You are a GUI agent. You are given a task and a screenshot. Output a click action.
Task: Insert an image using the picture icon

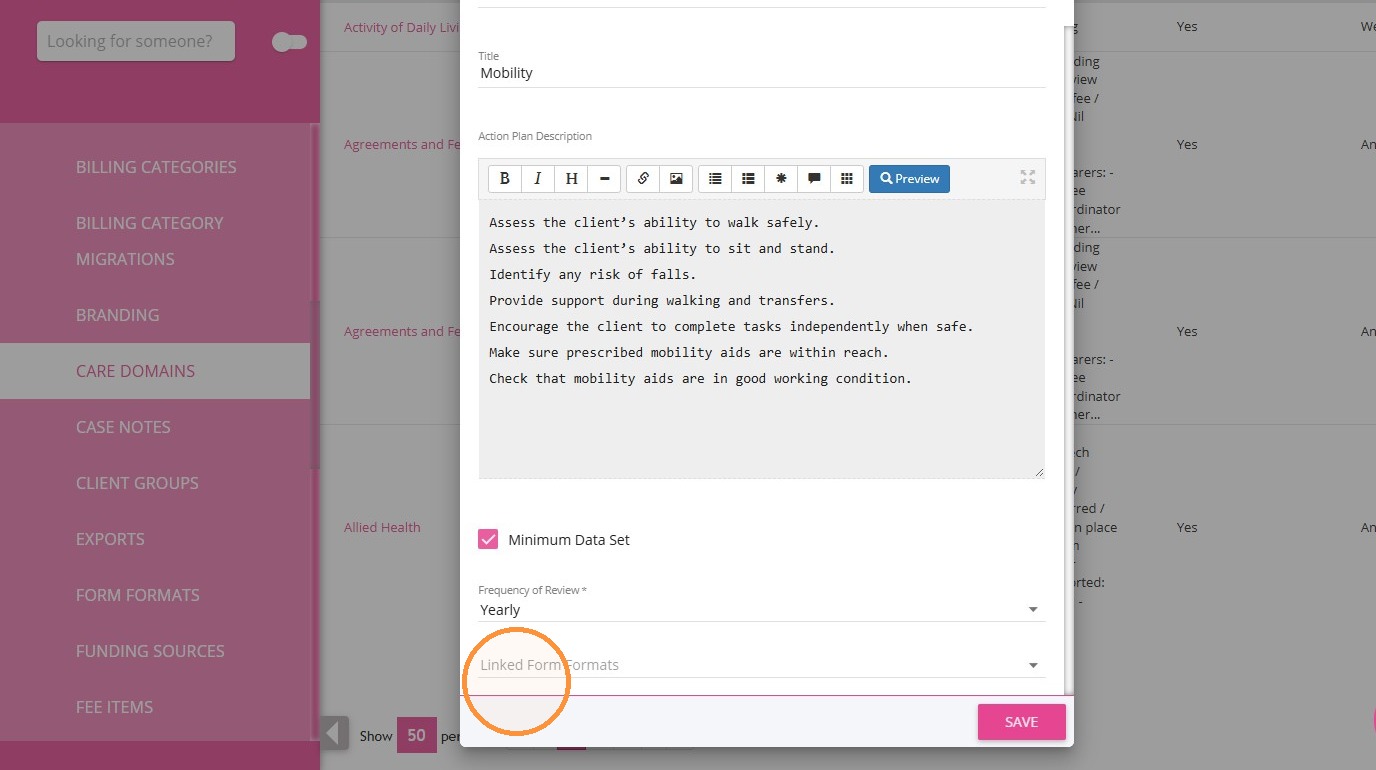(676, 179)
